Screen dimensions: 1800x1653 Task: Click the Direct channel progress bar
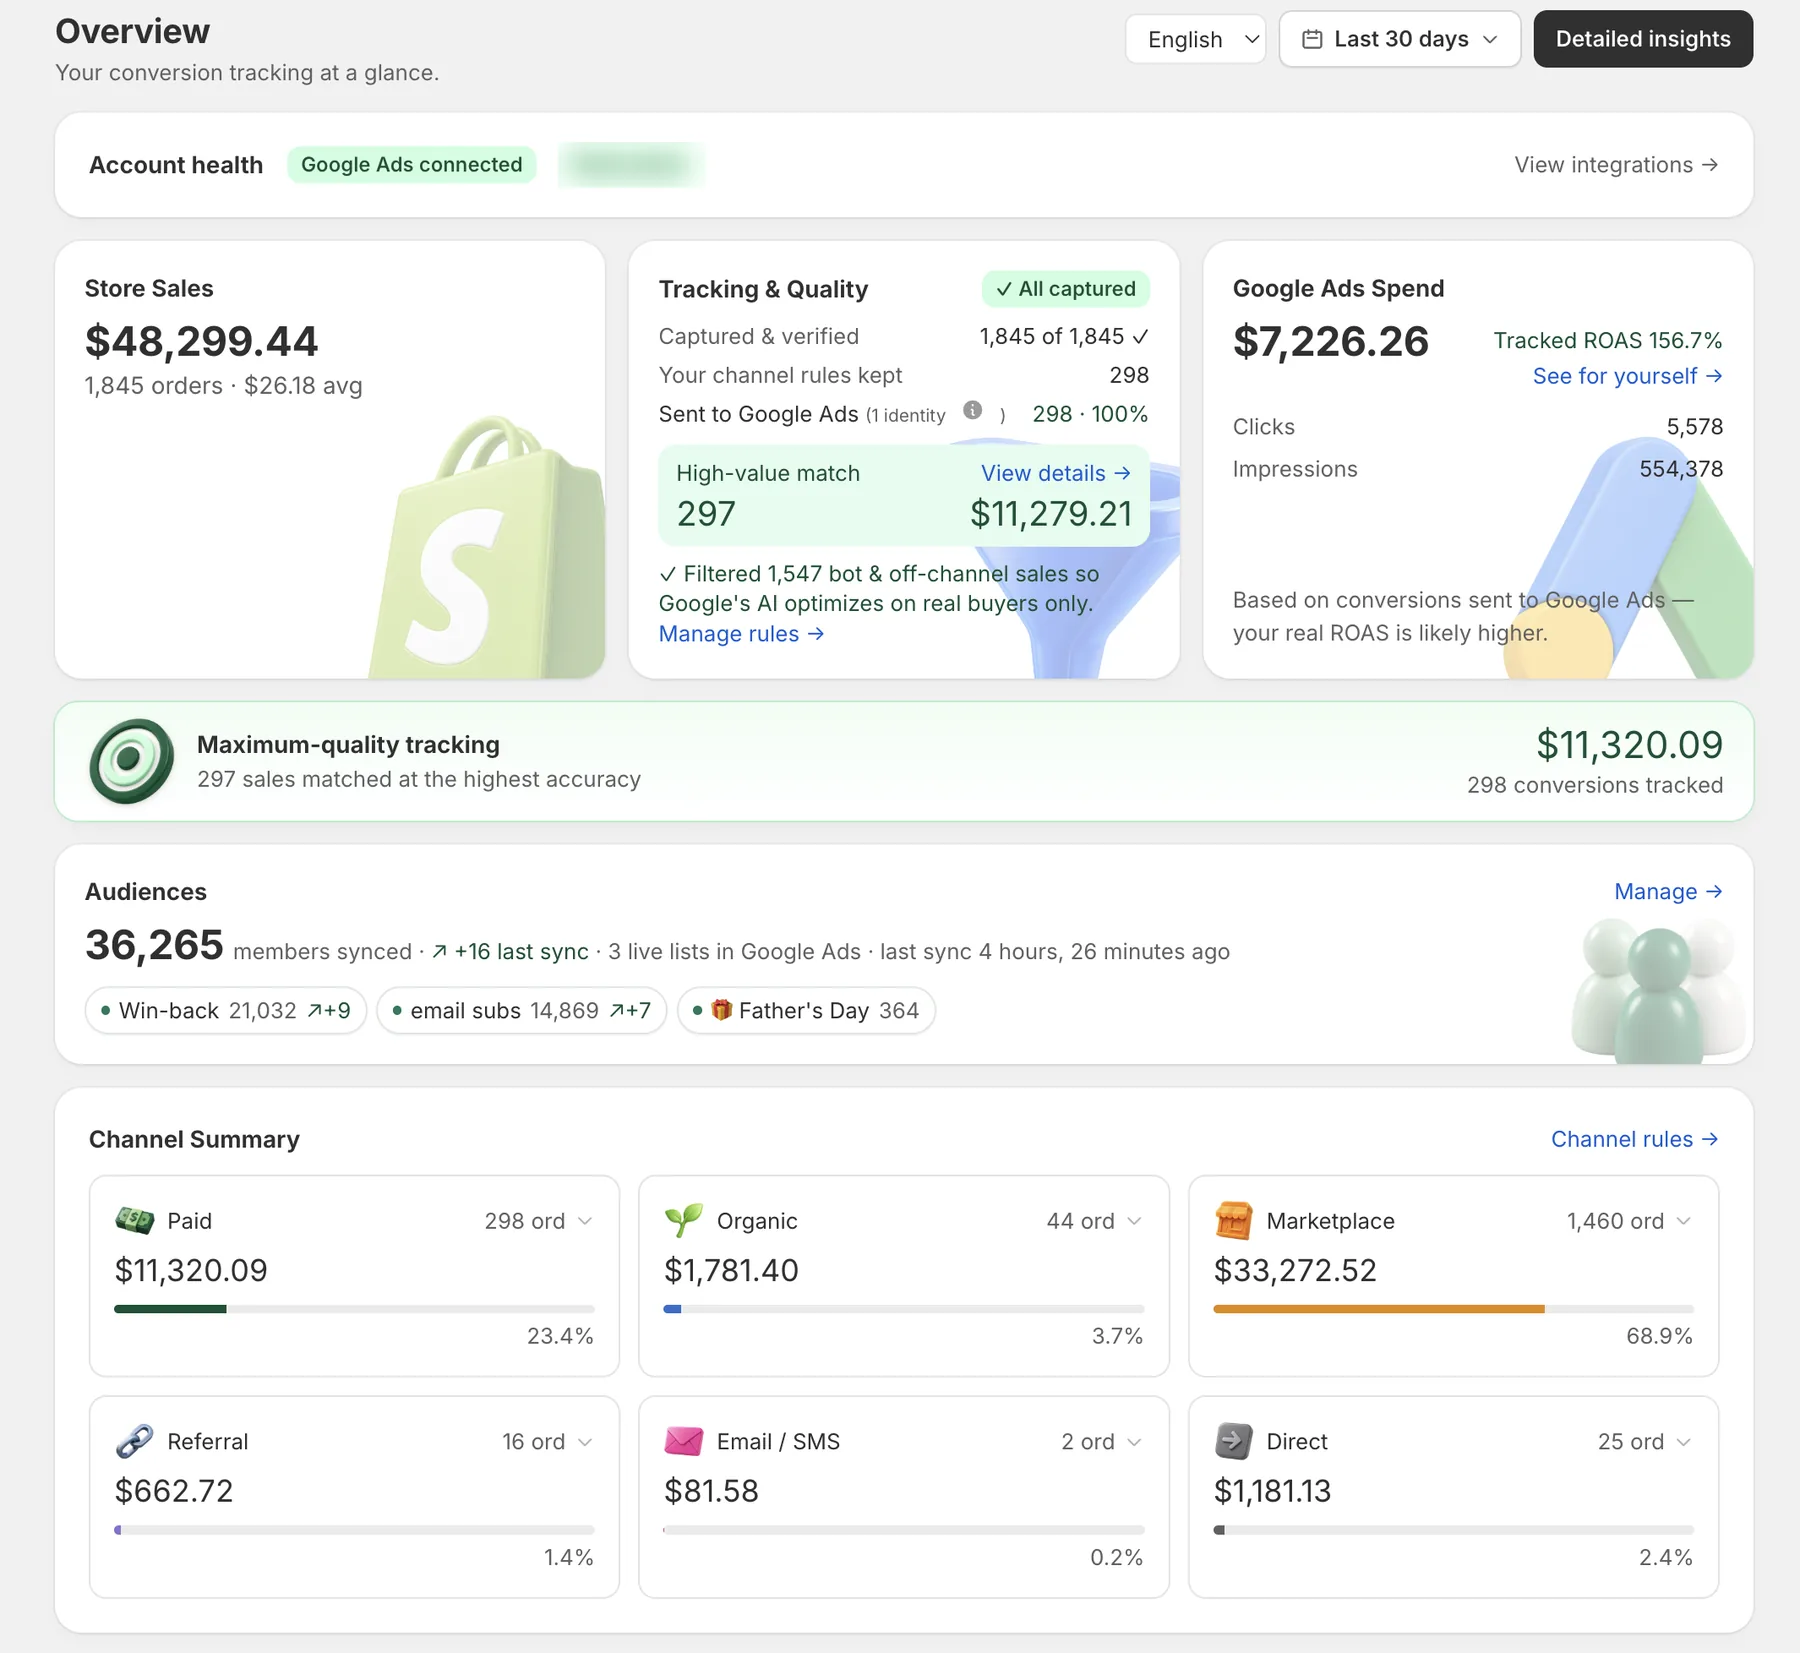coord(1453,1530)
